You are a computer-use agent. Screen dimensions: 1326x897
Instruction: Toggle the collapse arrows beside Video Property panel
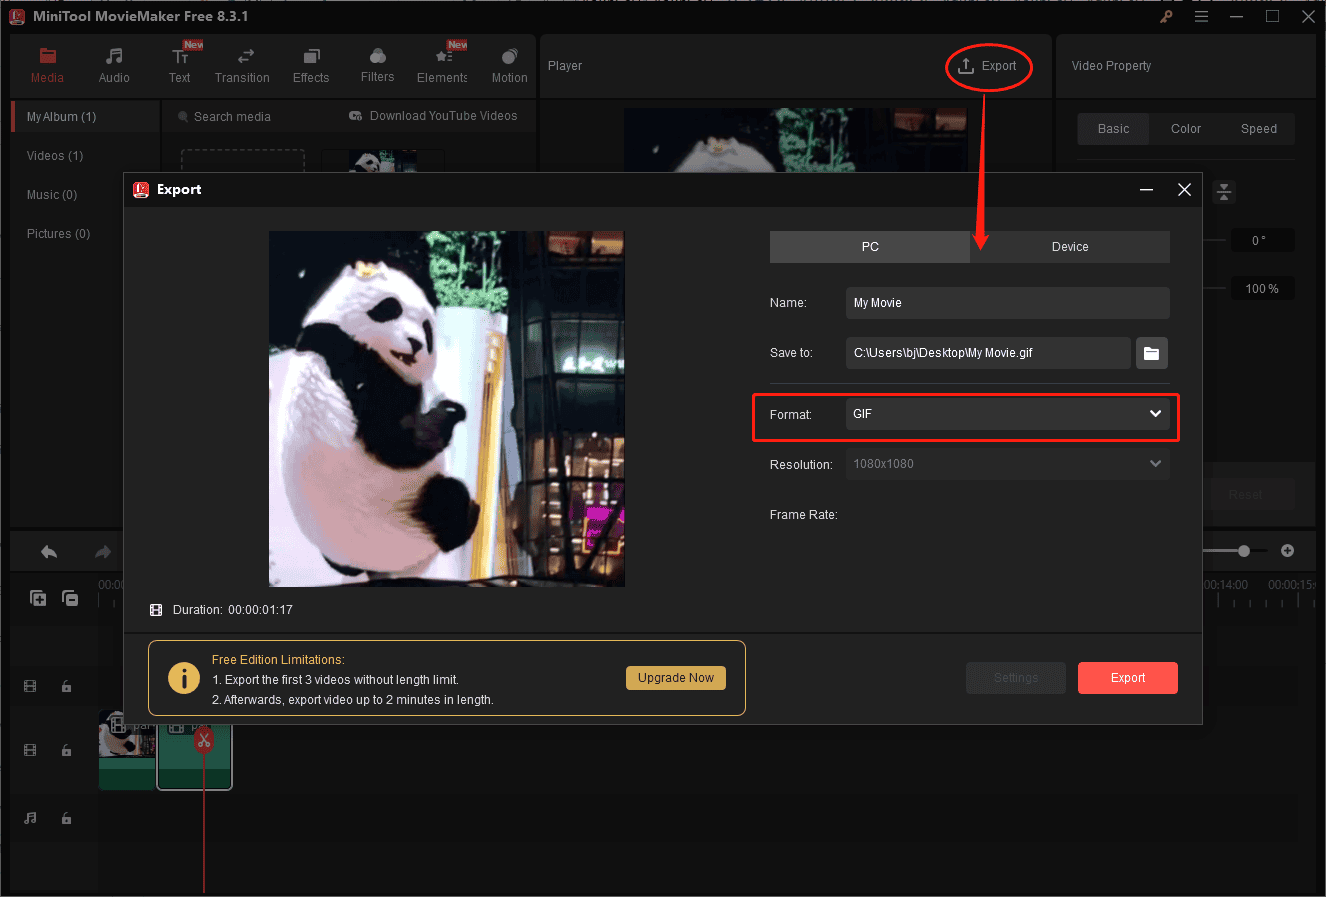click(x=1224, y=191)
